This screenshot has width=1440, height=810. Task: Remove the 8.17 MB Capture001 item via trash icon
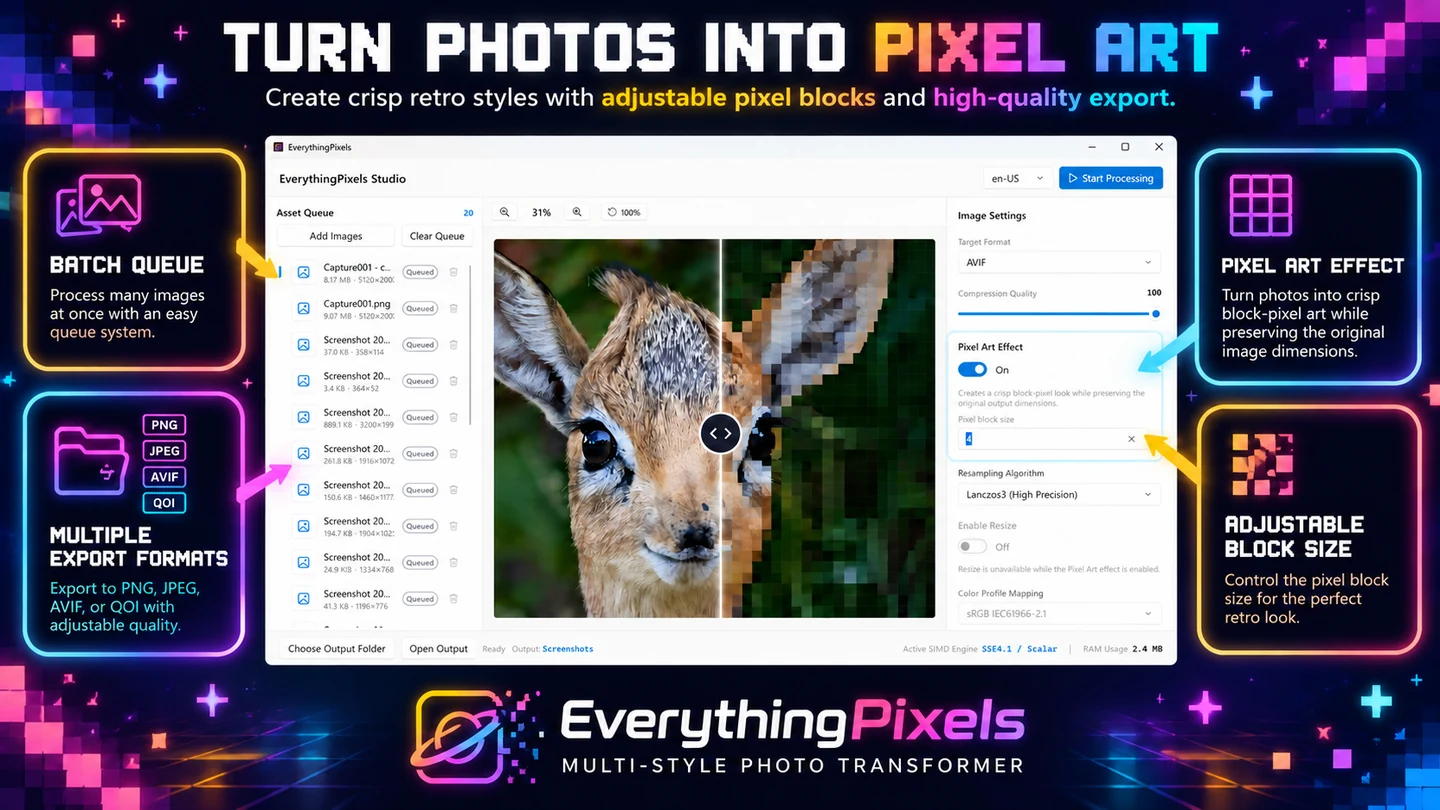tap(453, 272)
